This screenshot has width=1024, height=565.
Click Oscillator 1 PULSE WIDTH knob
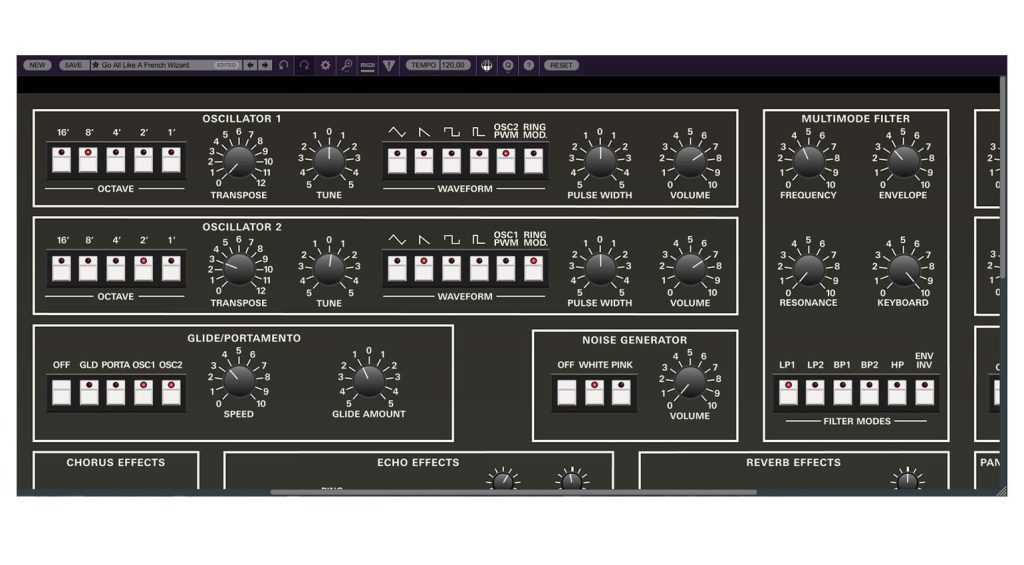[x=600, y=162]
